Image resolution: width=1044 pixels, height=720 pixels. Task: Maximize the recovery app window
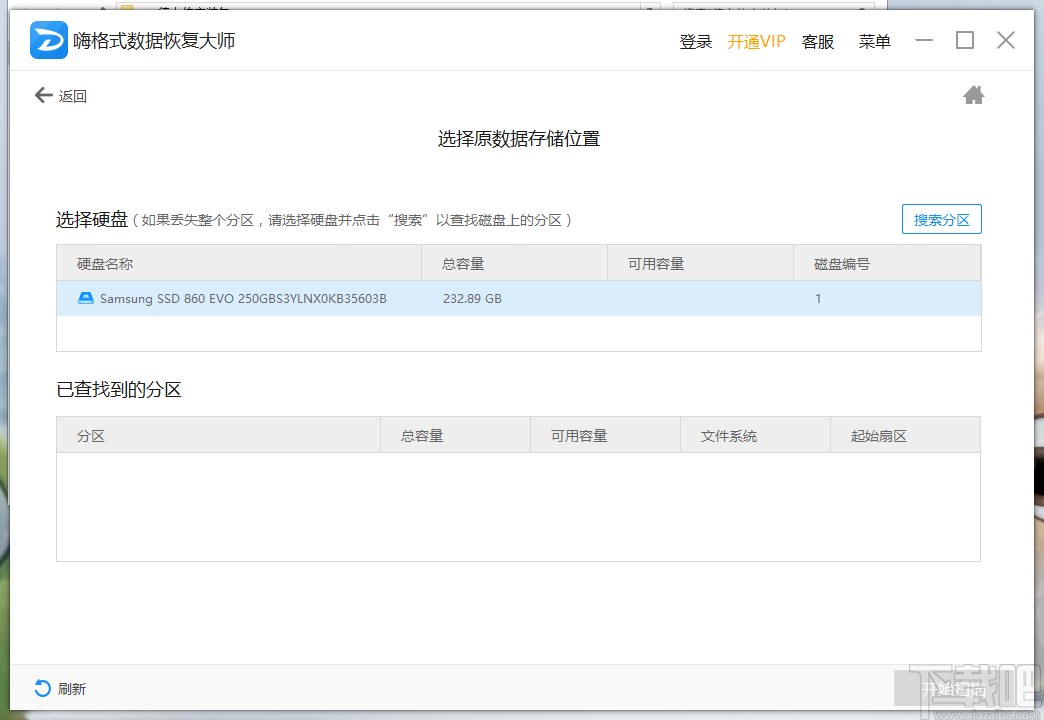(965, 41)
